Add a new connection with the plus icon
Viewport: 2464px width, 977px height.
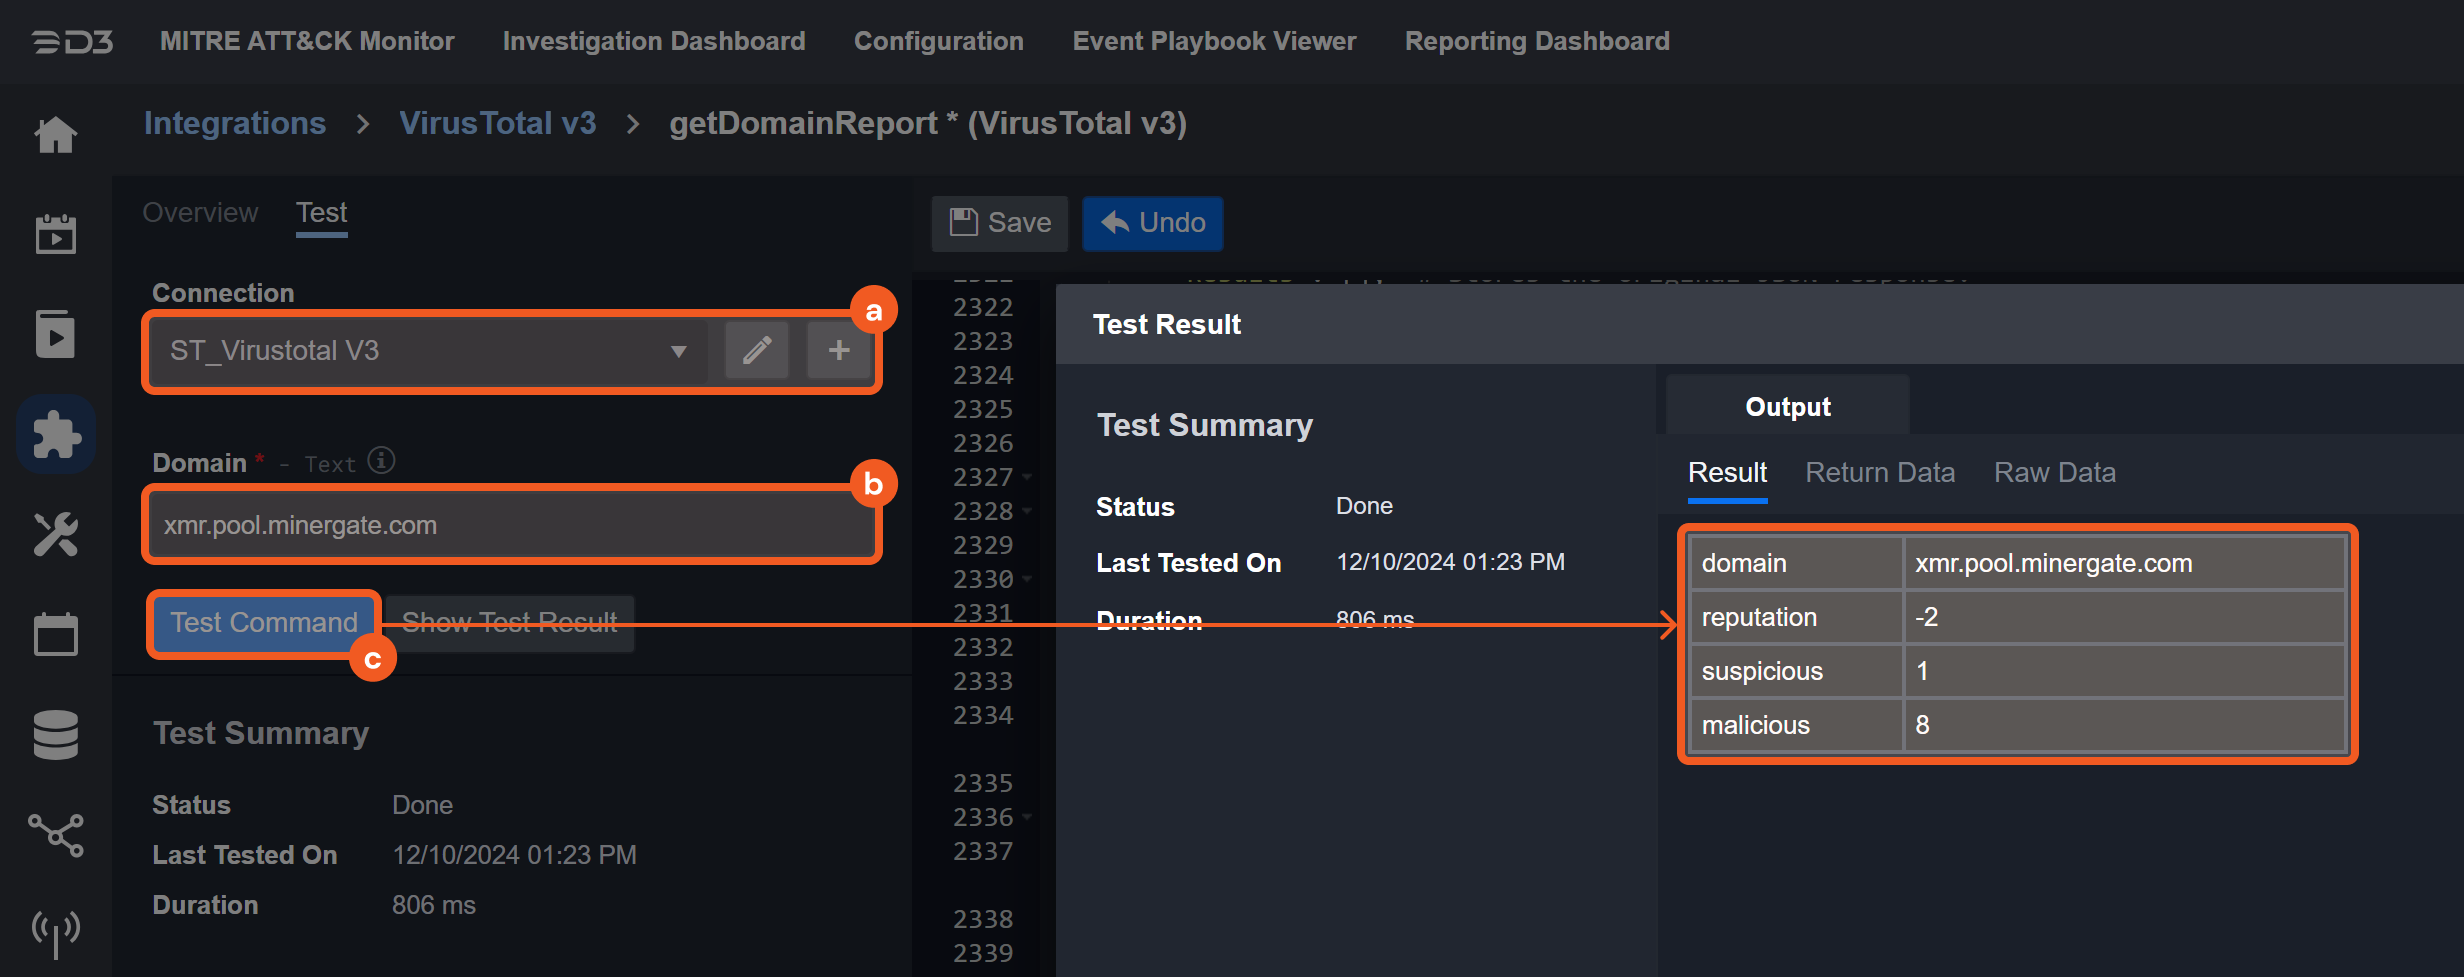(839, 350)
